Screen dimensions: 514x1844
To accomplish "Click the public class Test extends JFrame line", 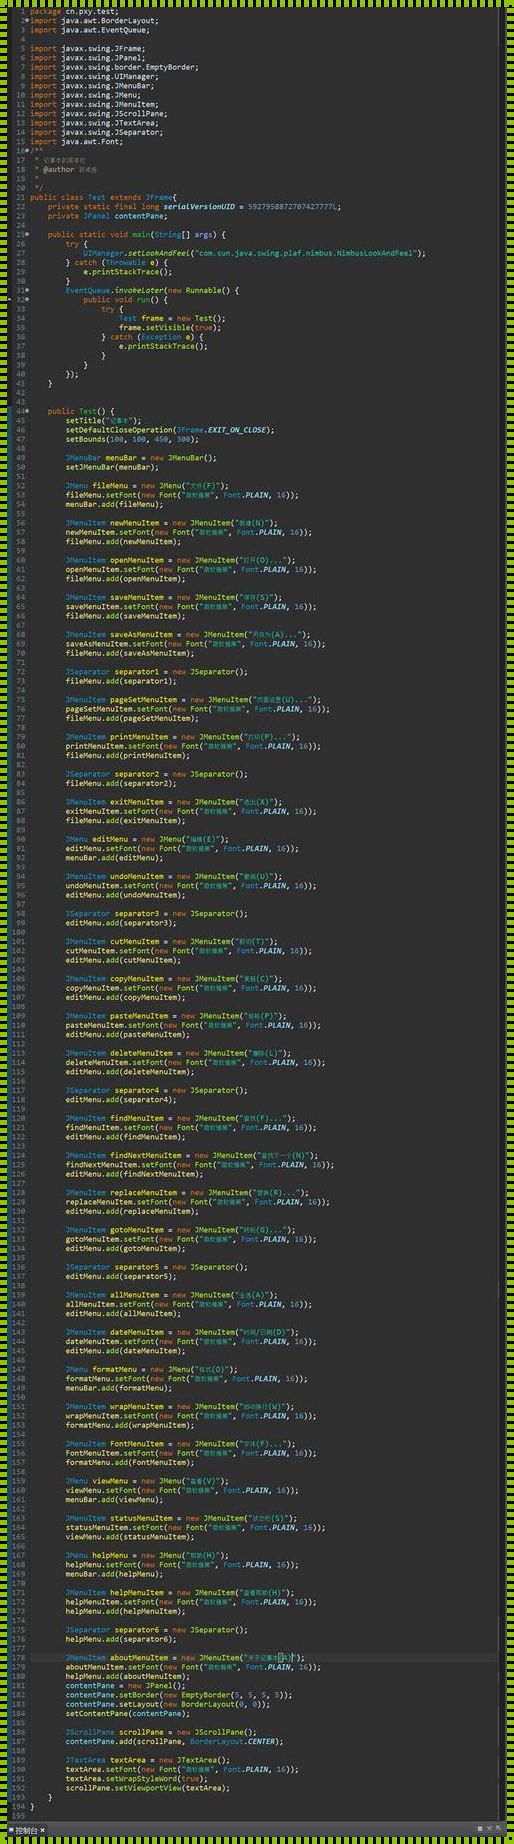I will click(103, 197).
